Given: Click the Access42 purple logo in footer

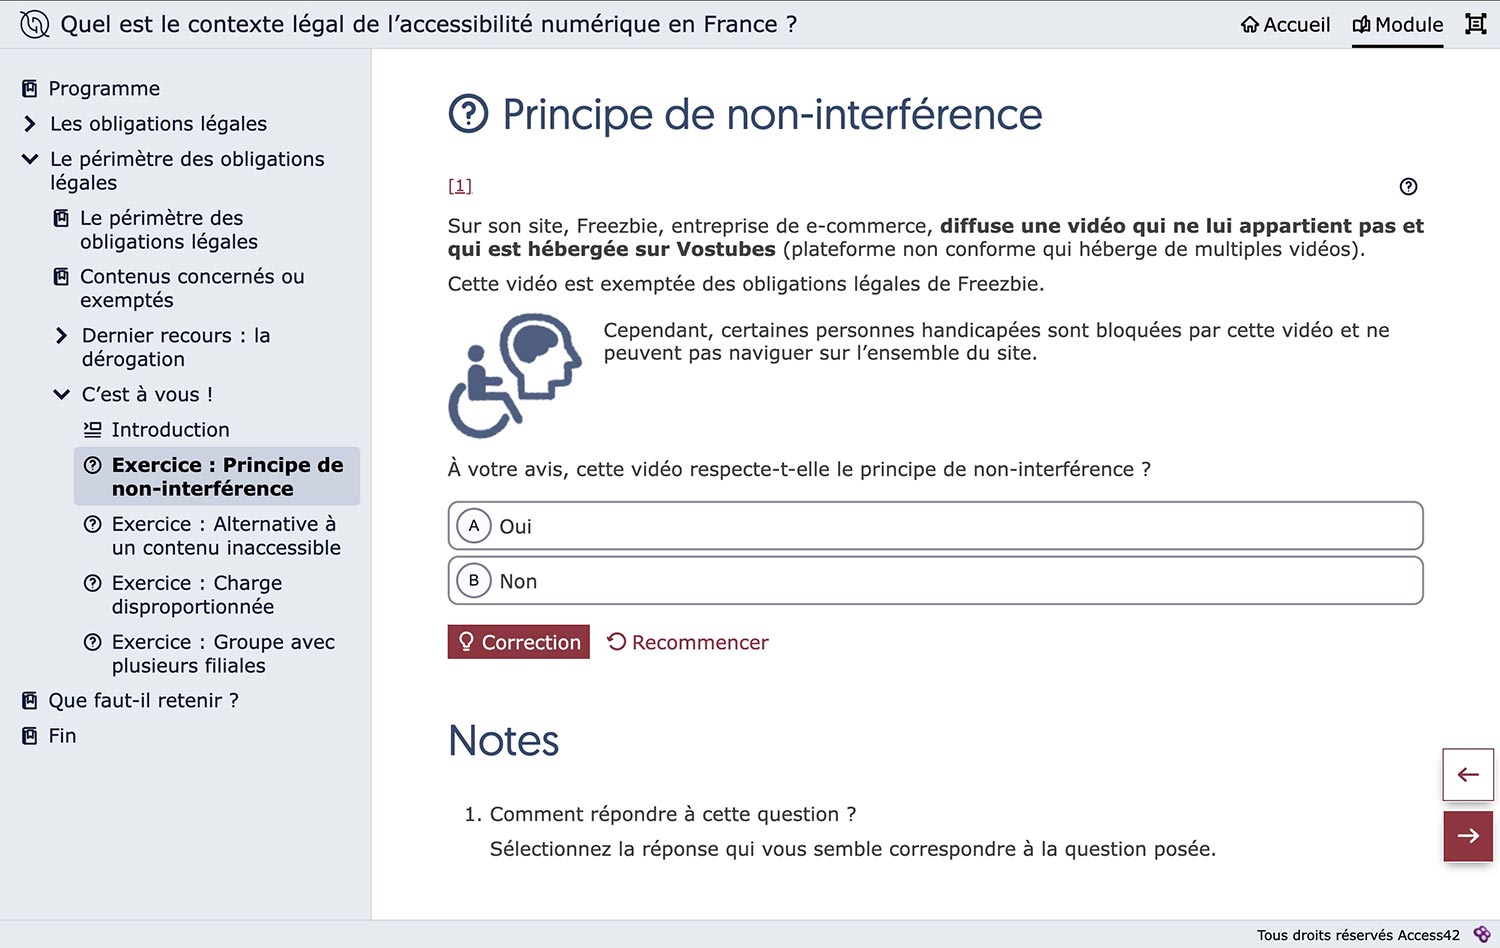Looking at the screenshot, I should pos(1482,934).
